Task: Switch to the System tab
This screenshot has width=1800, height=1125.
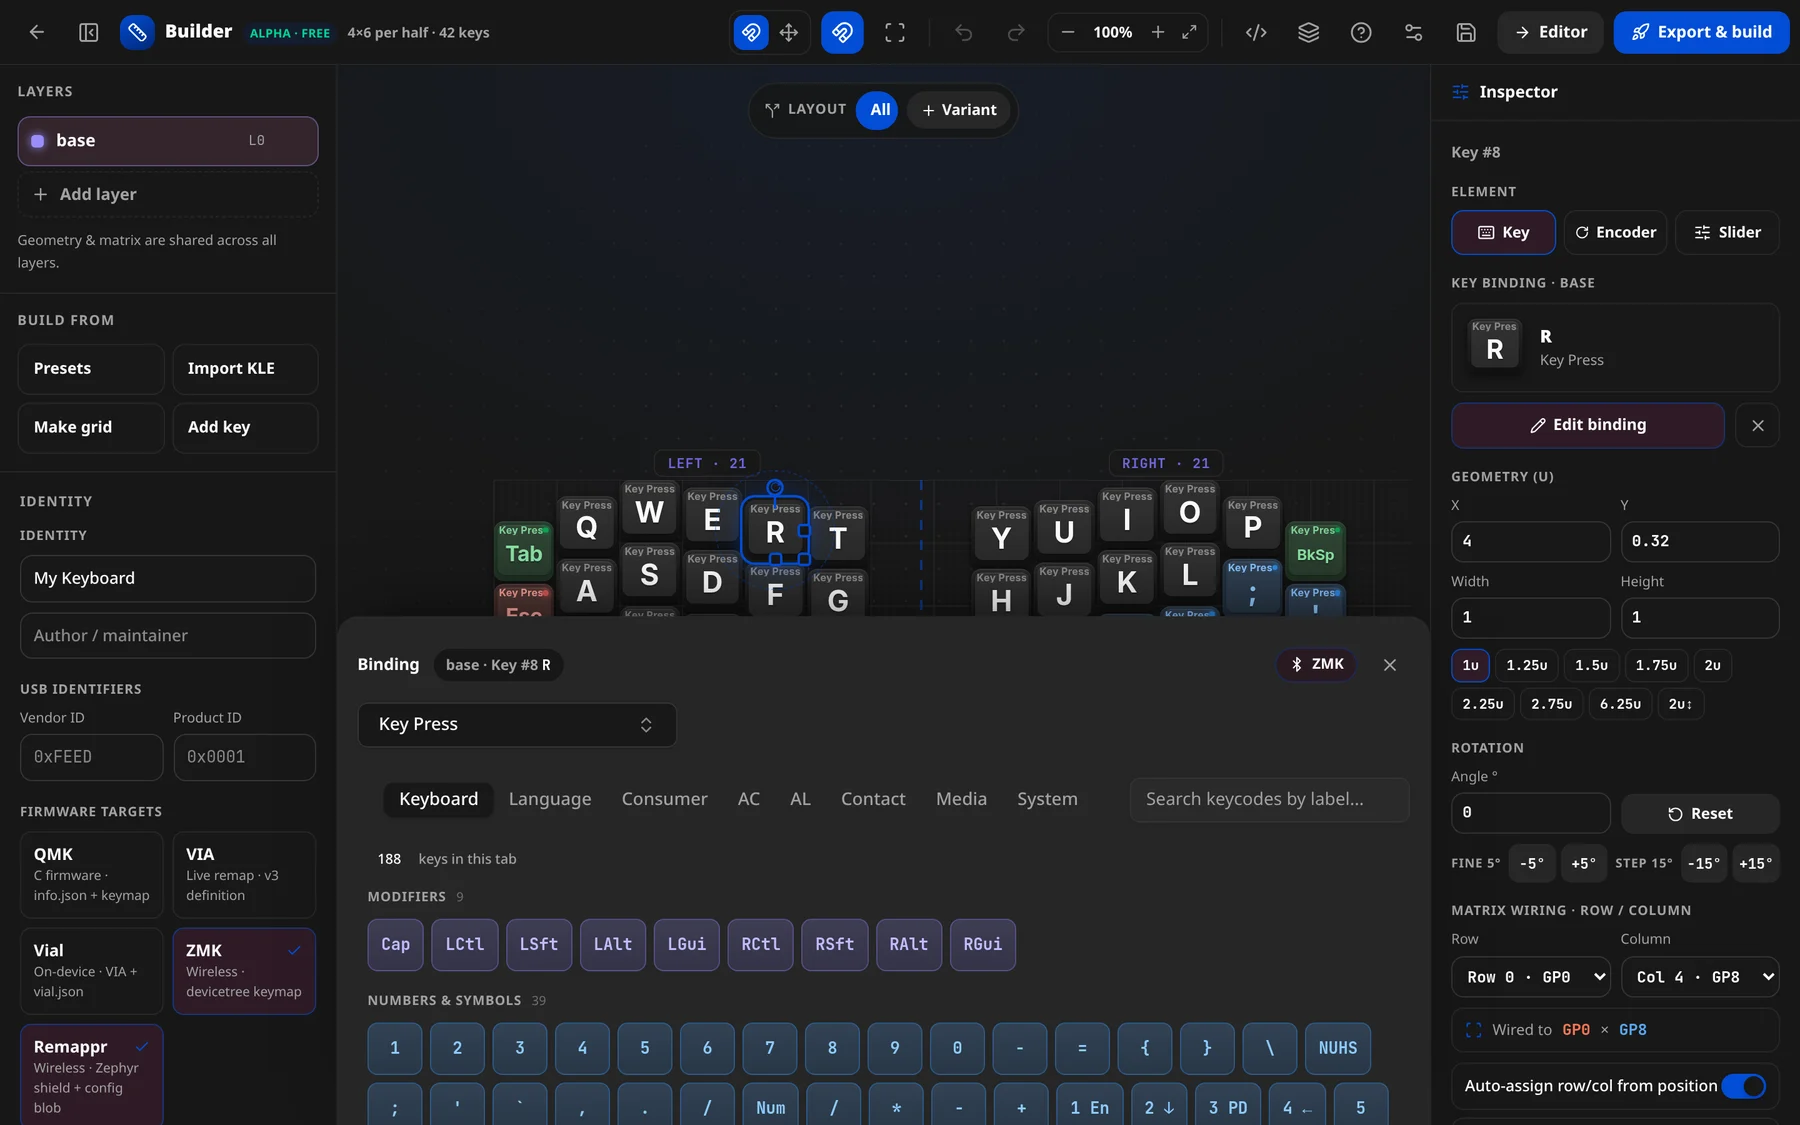Action: click(1047, 799)
